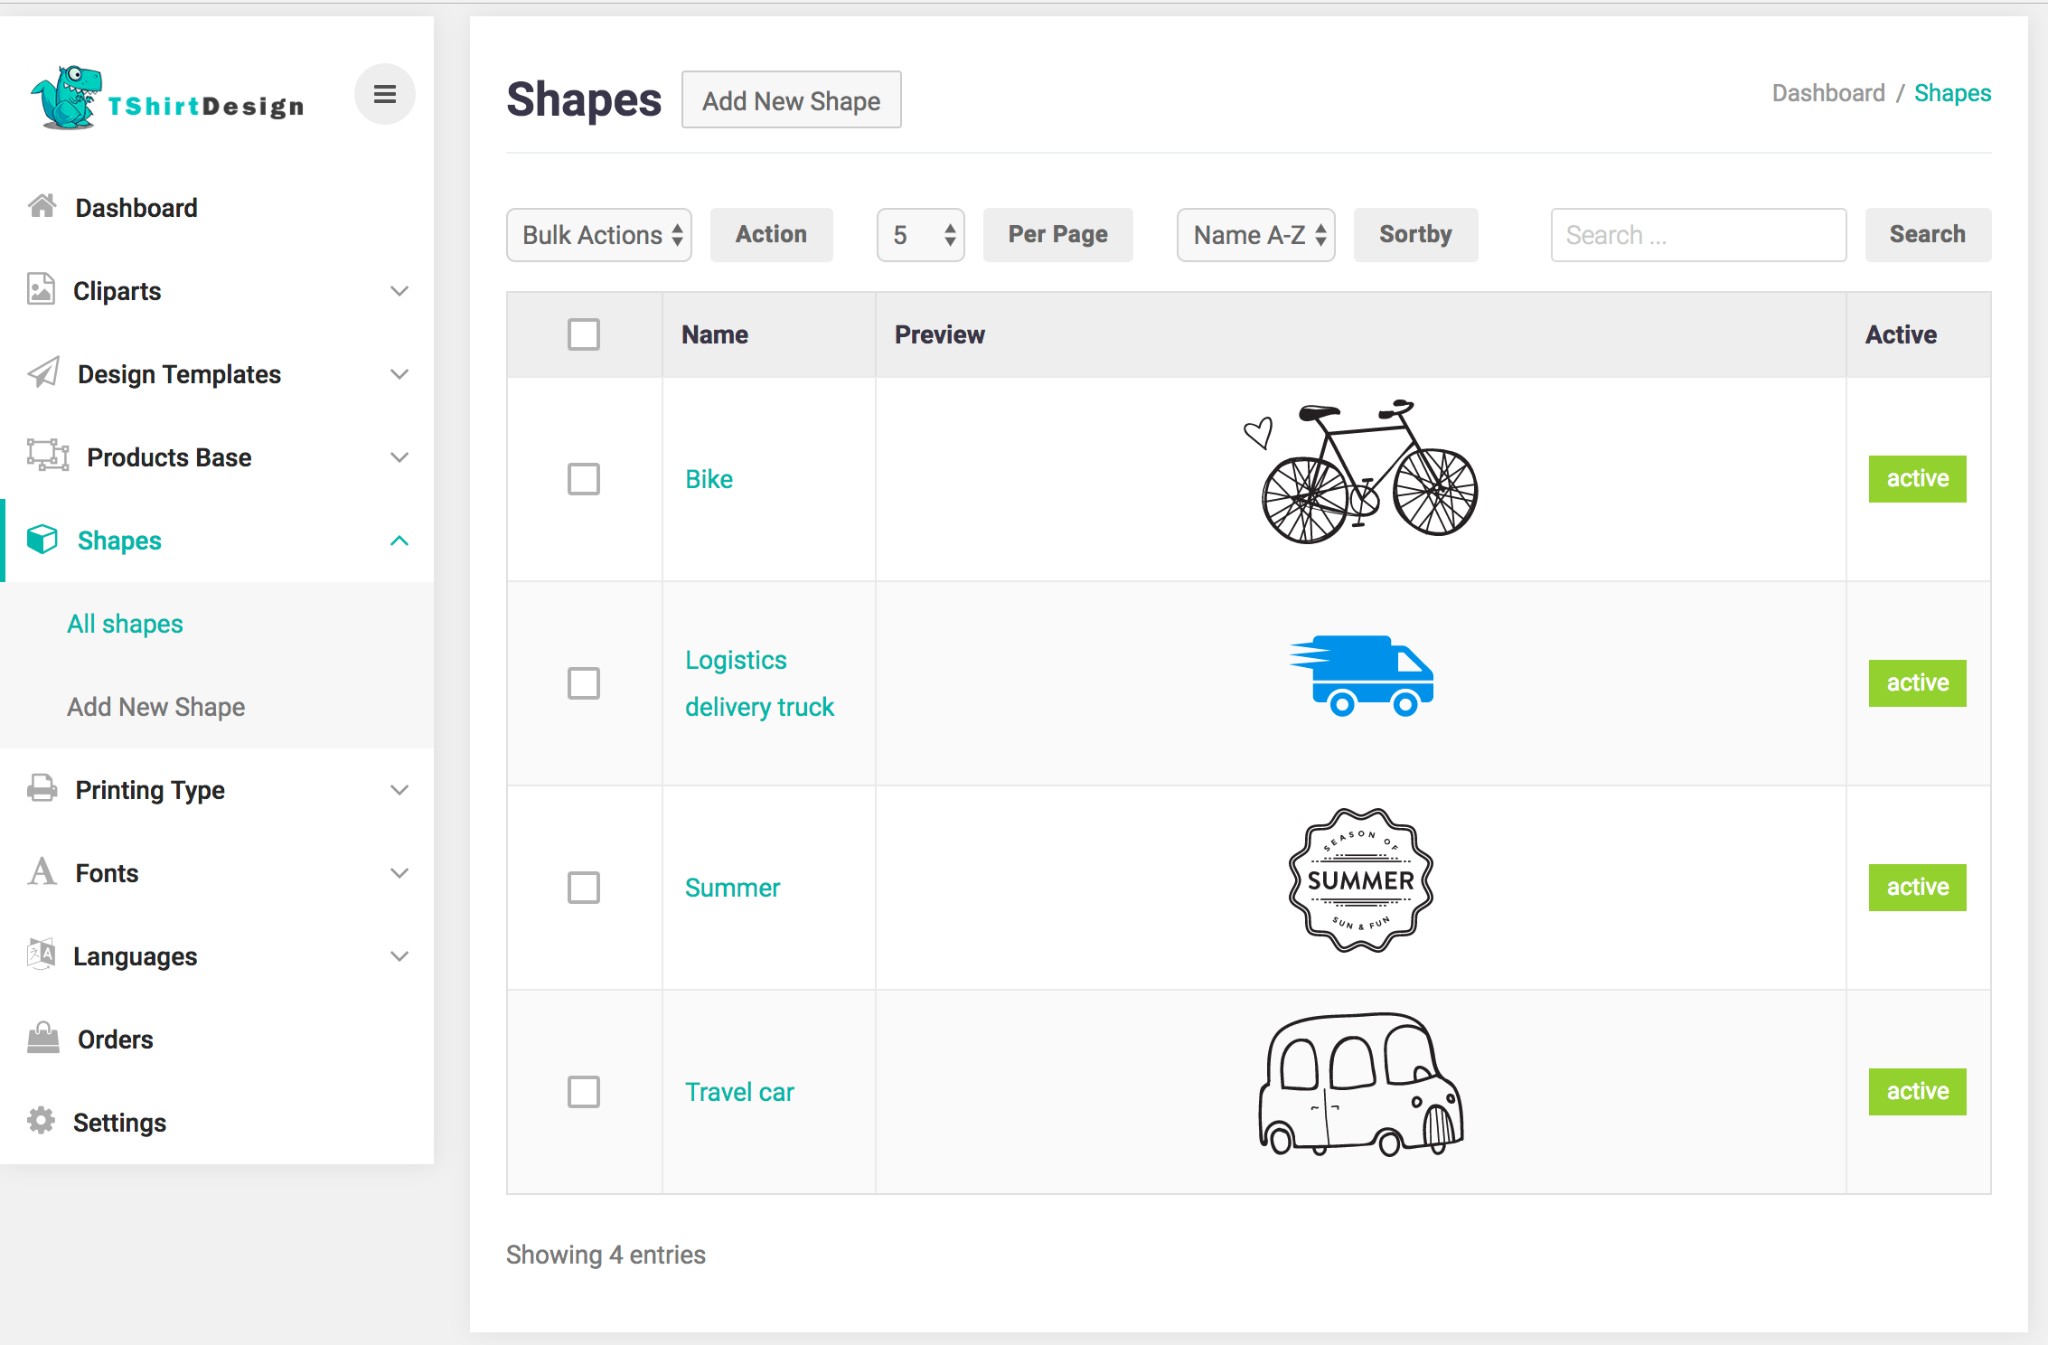Screen dimensions: 2048x1345
Task: Click the green active badge for Summer
Action: point(1916,887)
